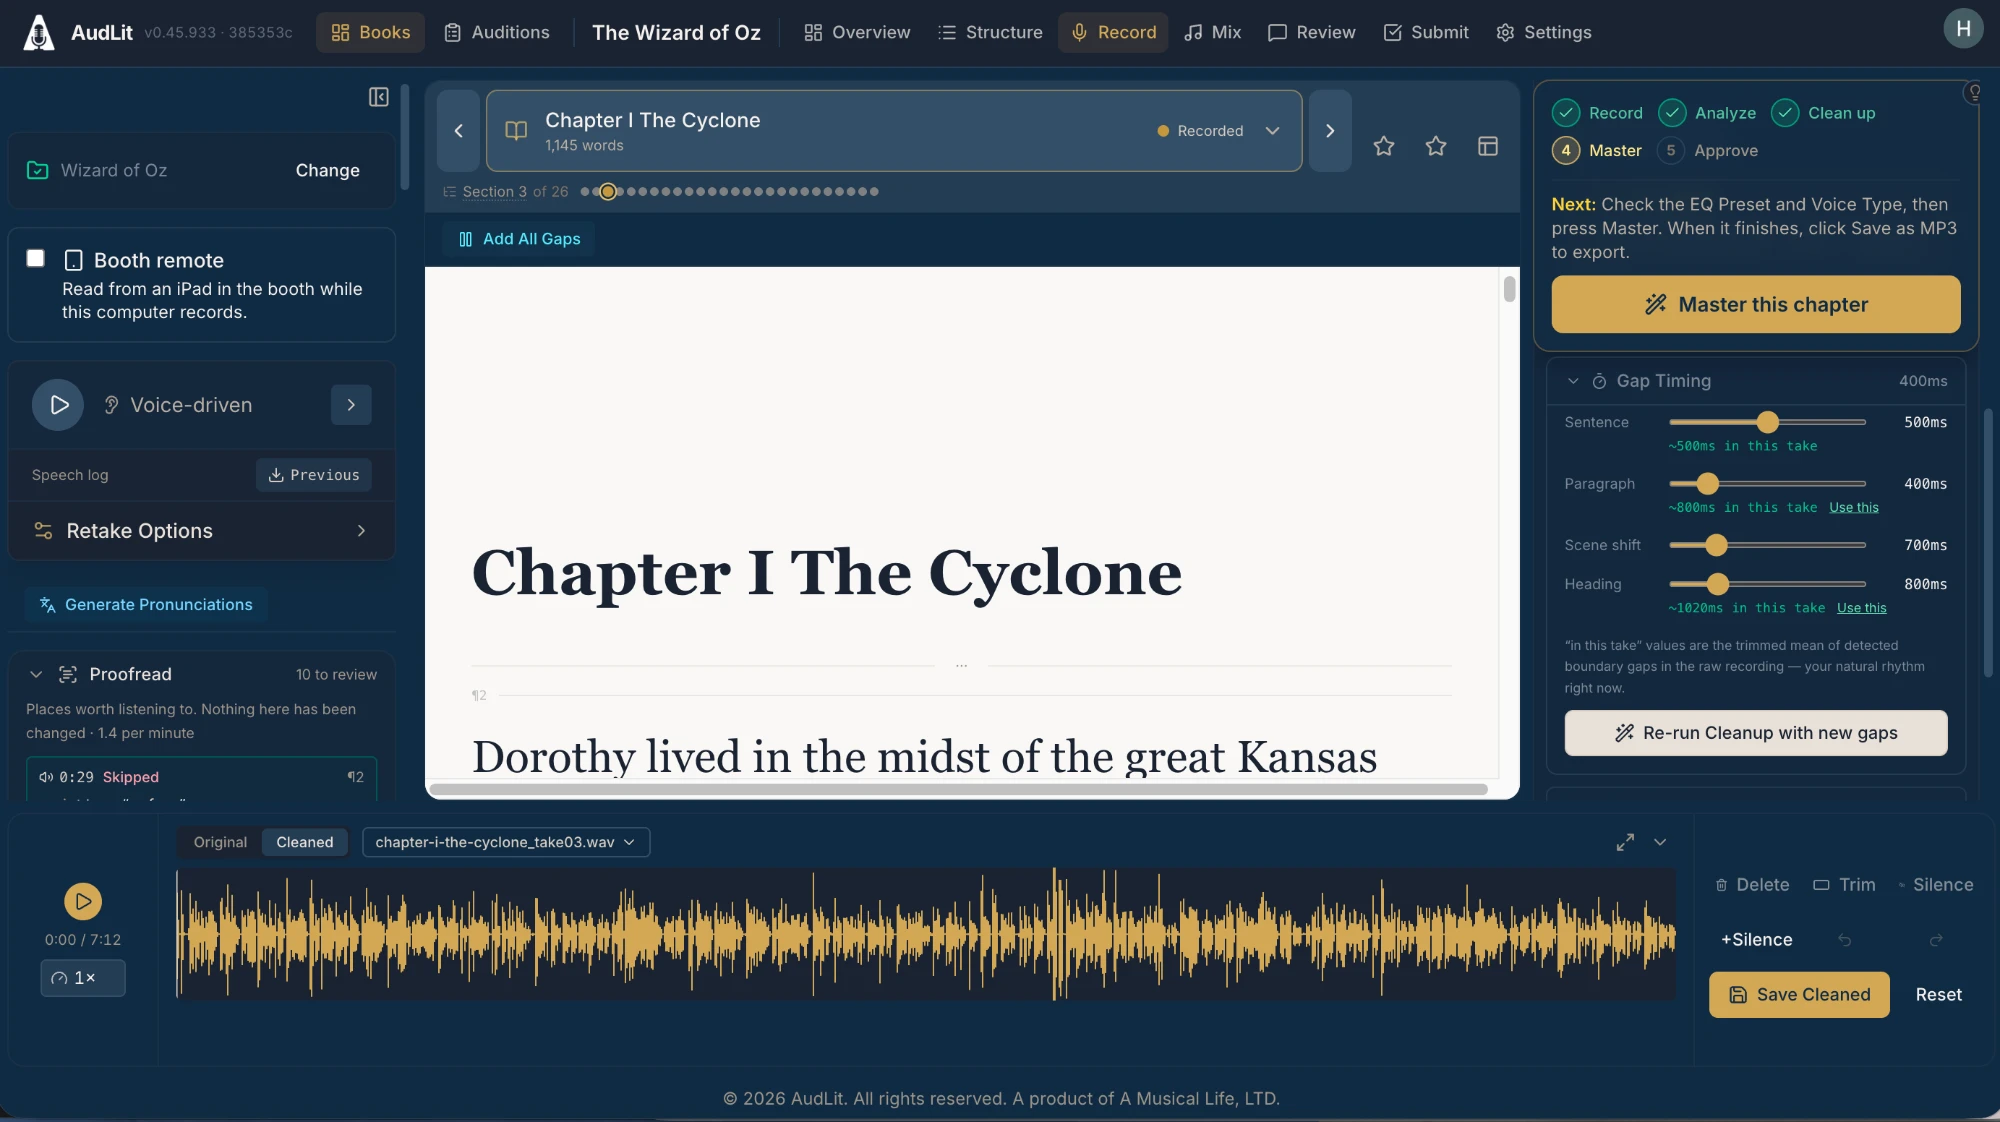The image size is (2000, 1122).
Task: Click Use this link for Paragraph gap
Action: [x=1854, y=507]
